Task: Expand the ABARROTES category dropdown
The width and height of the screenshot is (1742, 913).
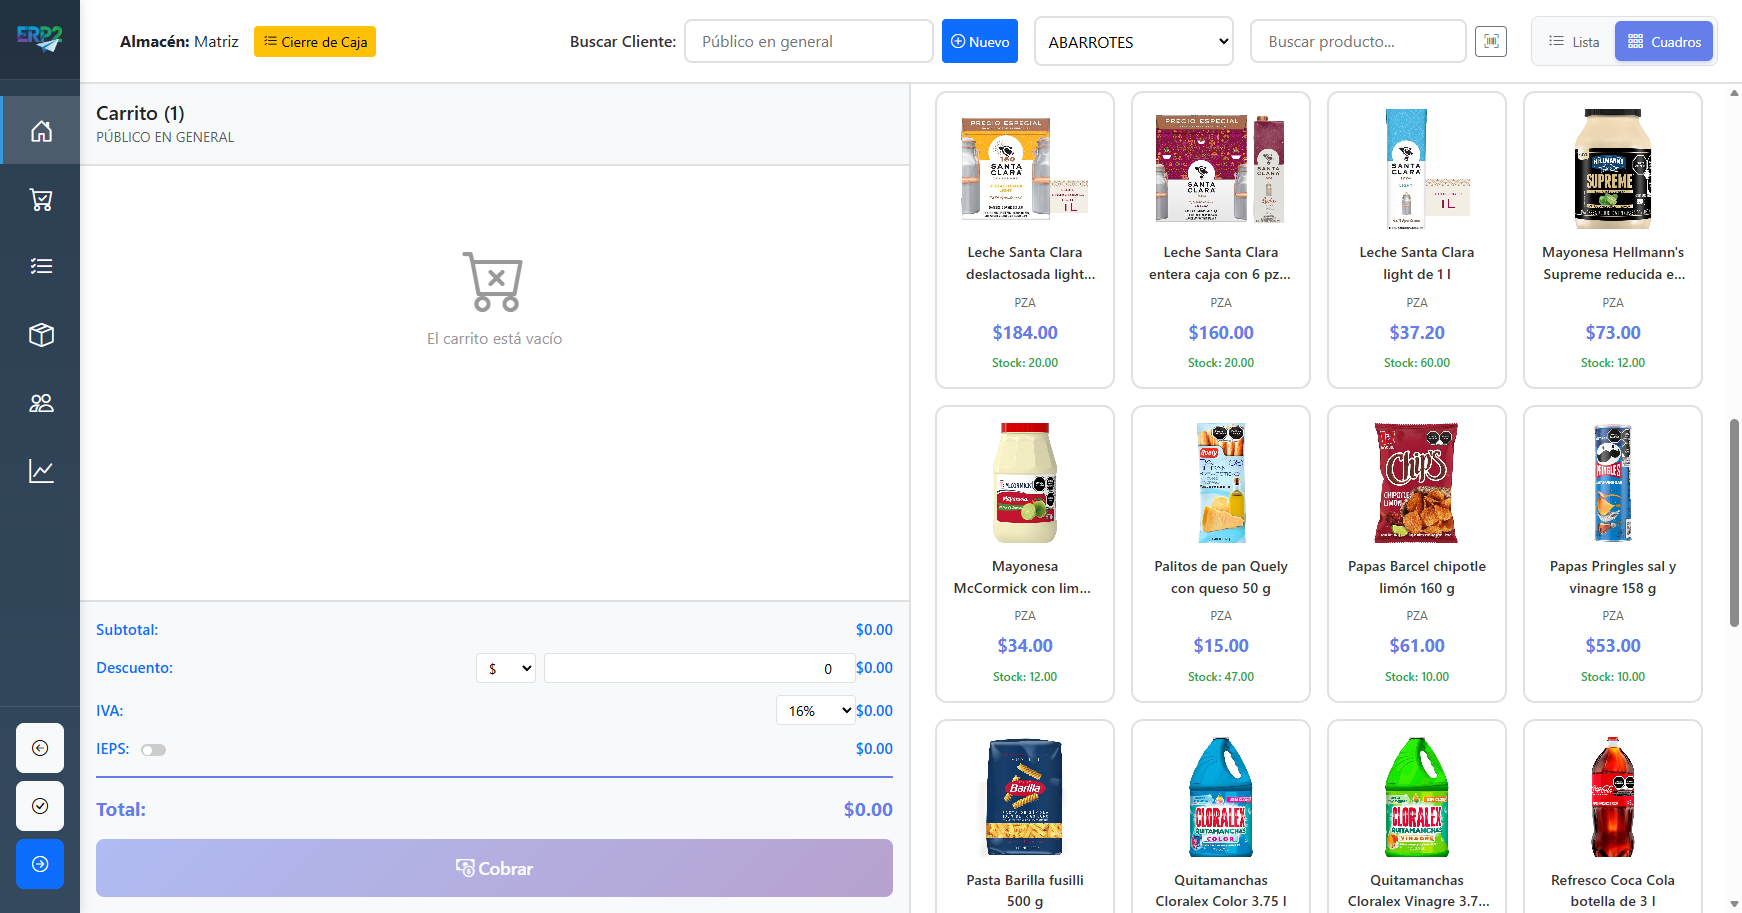Action: click(1133, 42)
